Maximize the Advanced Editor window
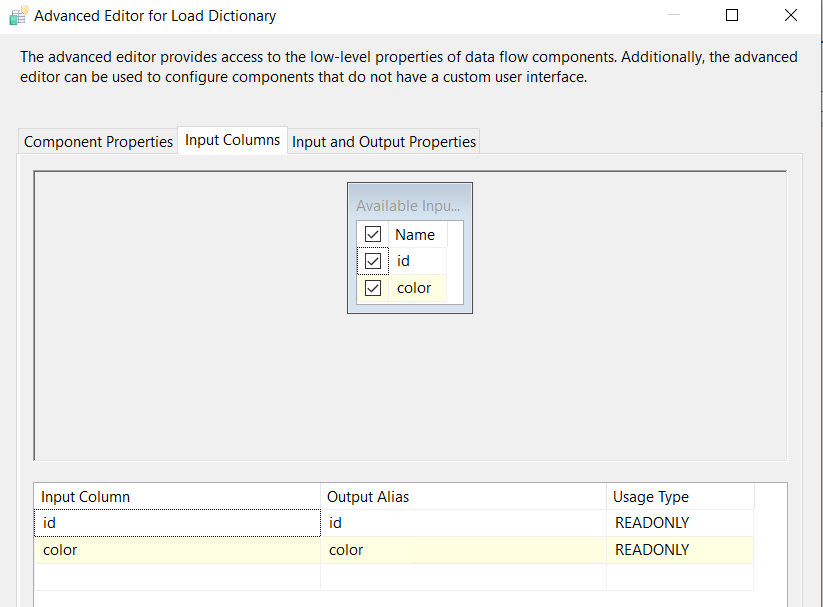823x607 pixels. coord(732,16)
